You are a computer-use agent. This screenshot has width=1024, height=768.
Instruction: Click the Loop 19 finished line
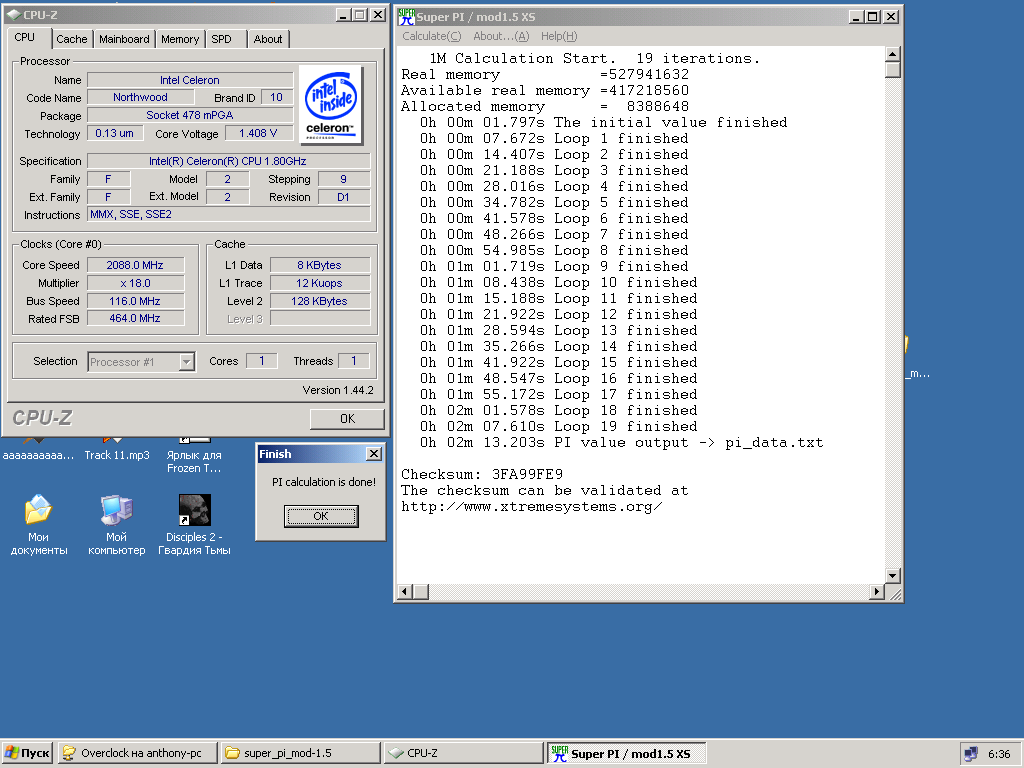558,426
